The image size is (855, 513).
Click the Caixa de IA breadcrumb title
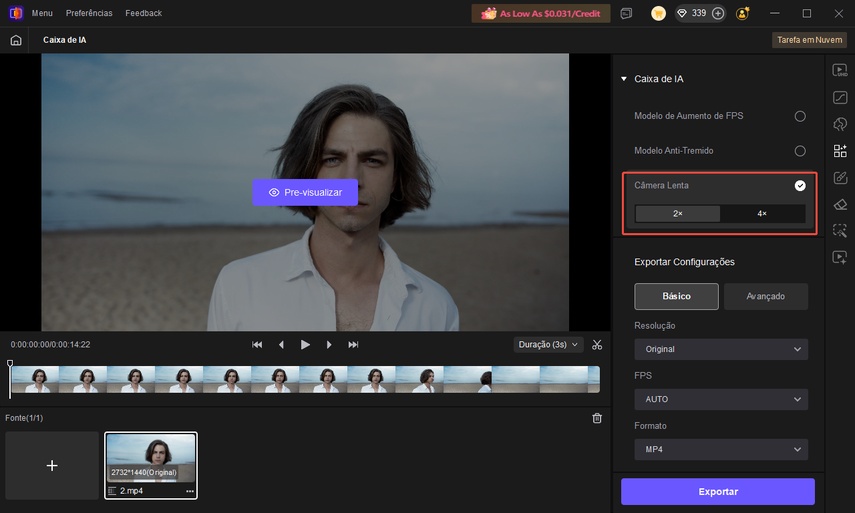coord(64,40)
